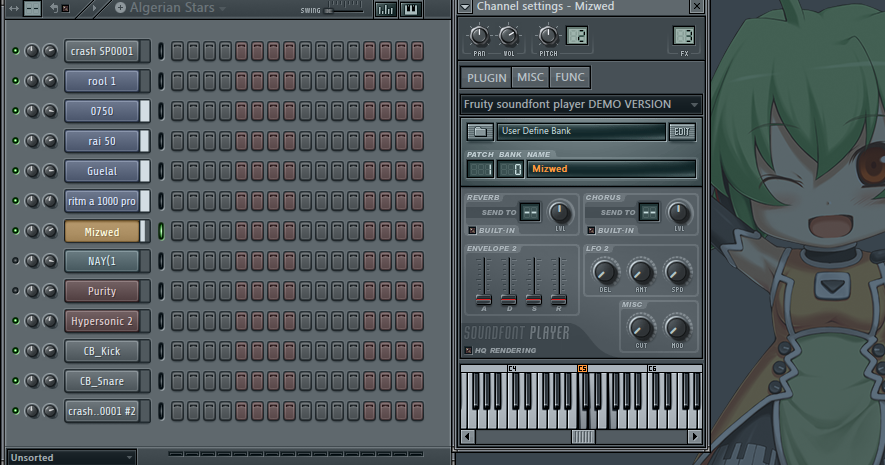
Task: Click the pan knob of Purity channel
Action: coord(32,291)
